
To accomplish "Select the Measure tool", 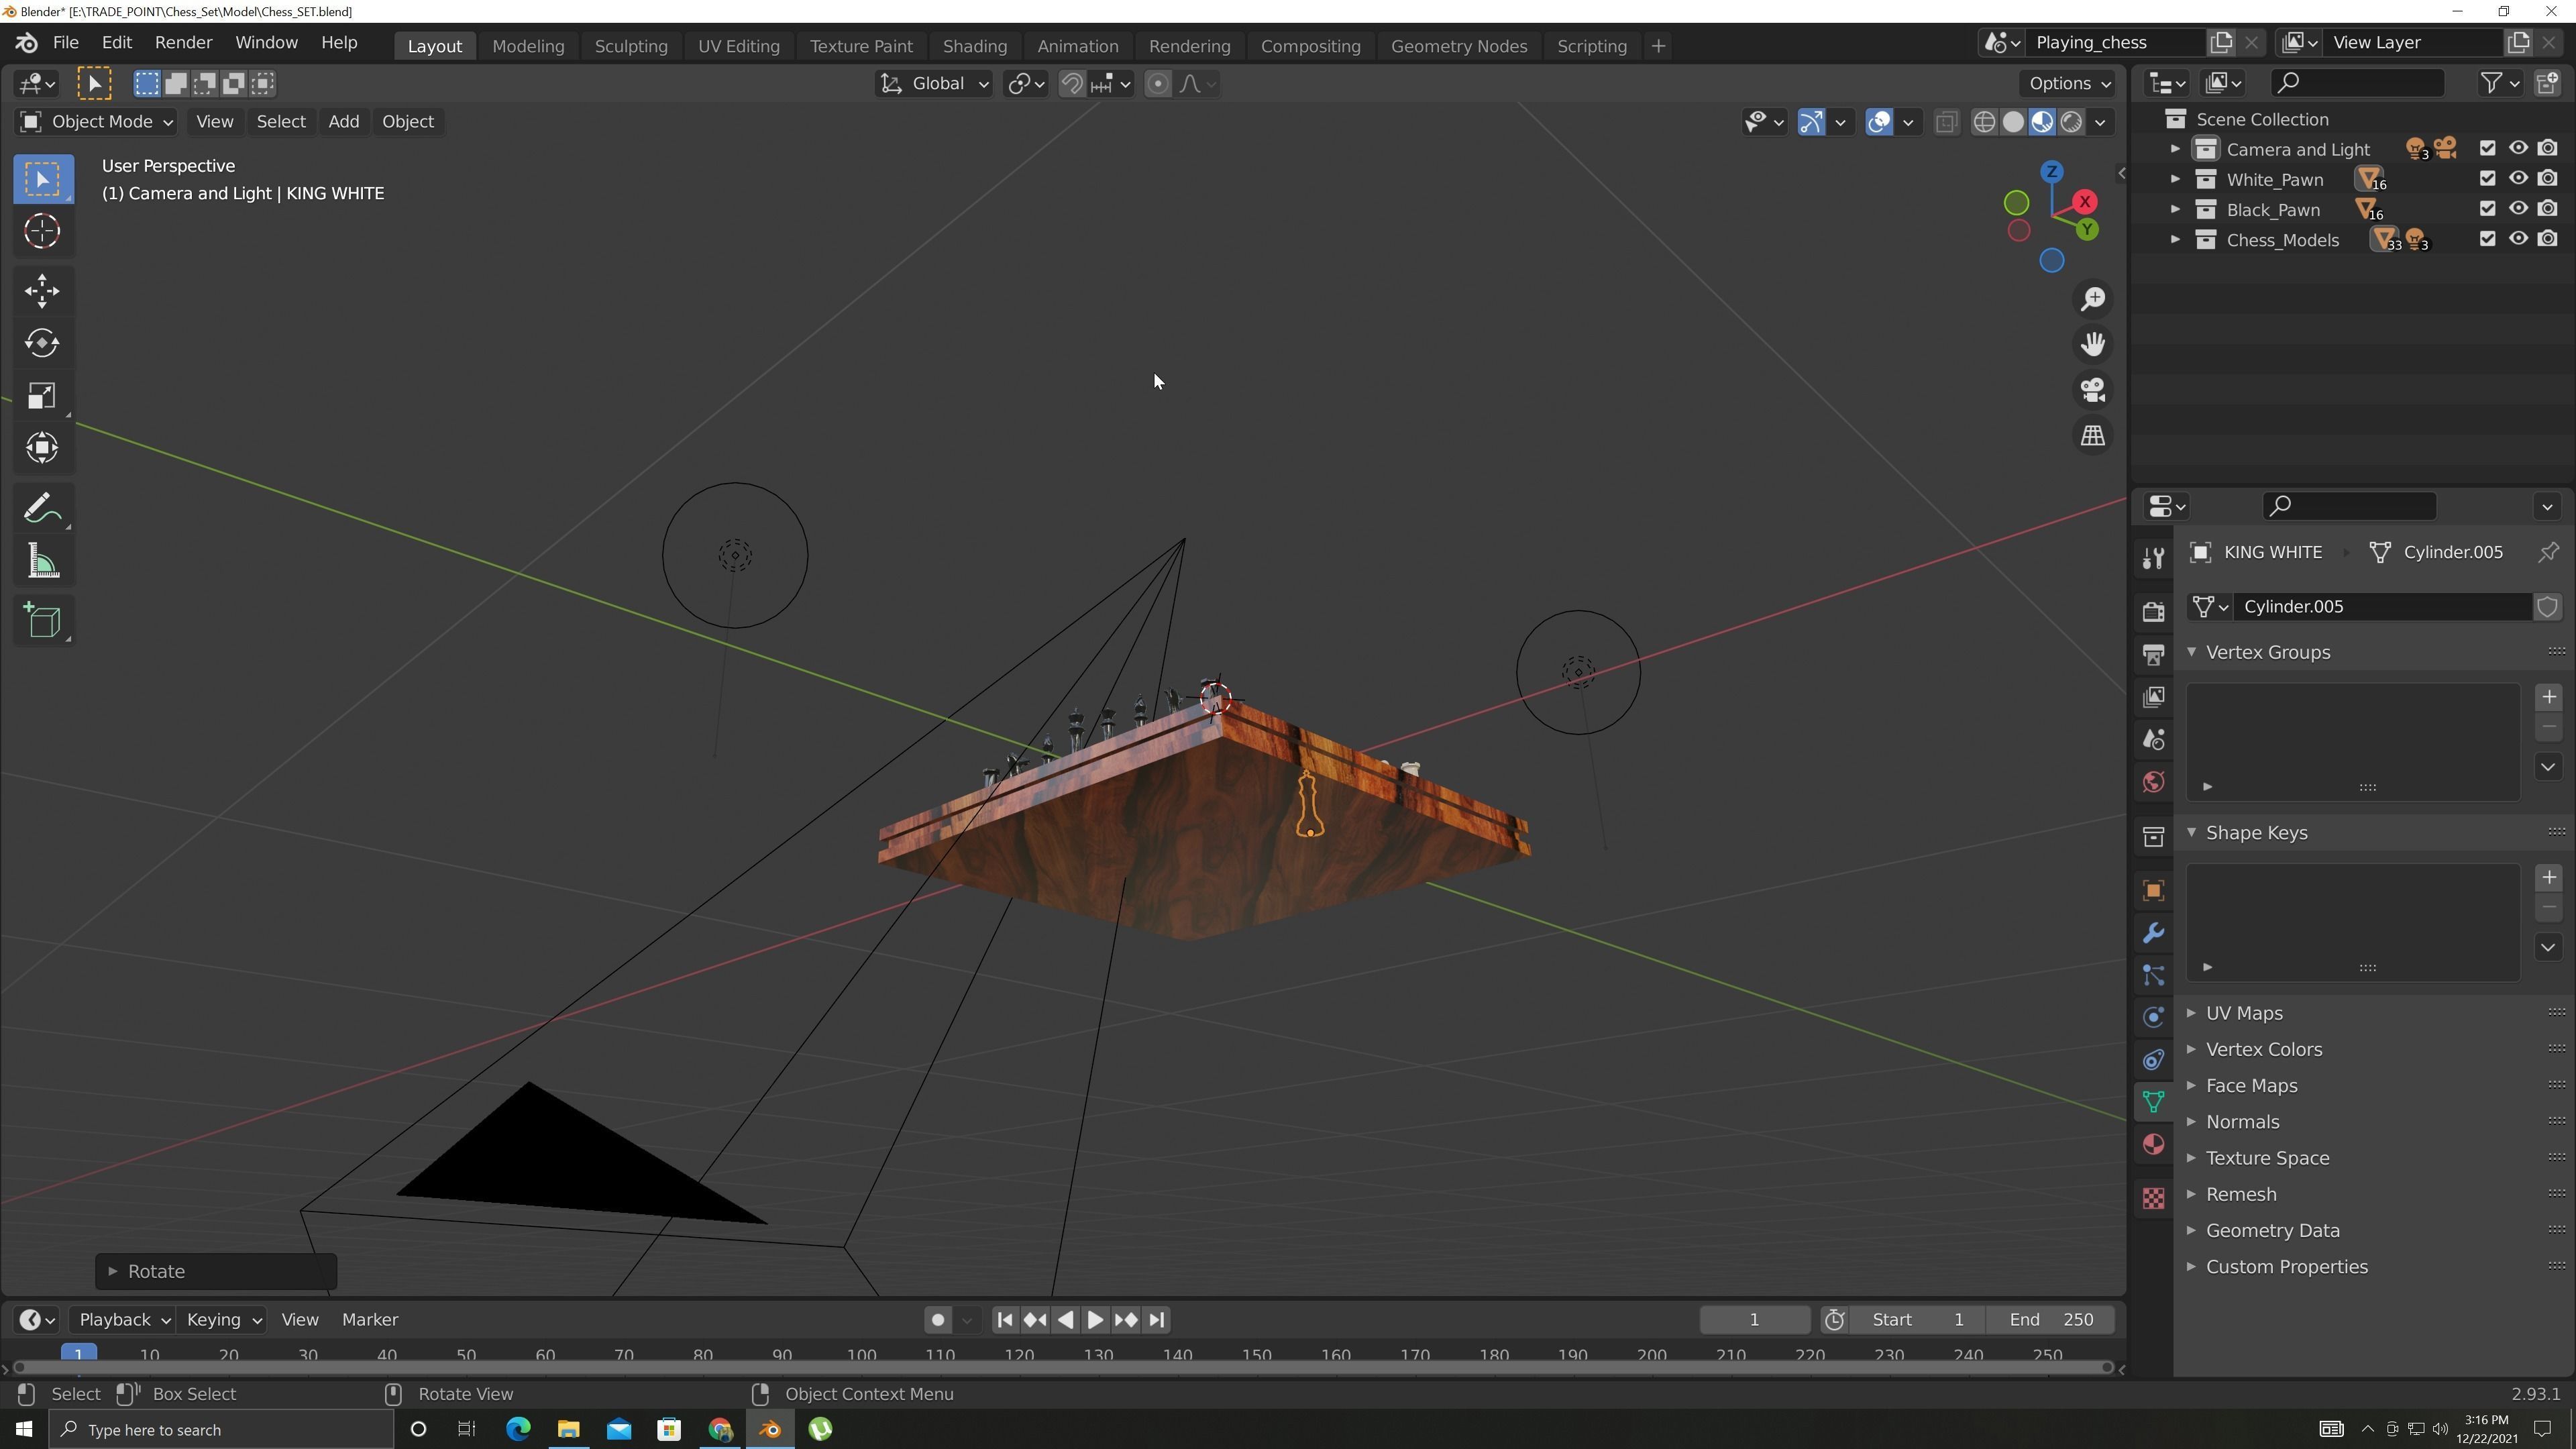I will 42,561.
